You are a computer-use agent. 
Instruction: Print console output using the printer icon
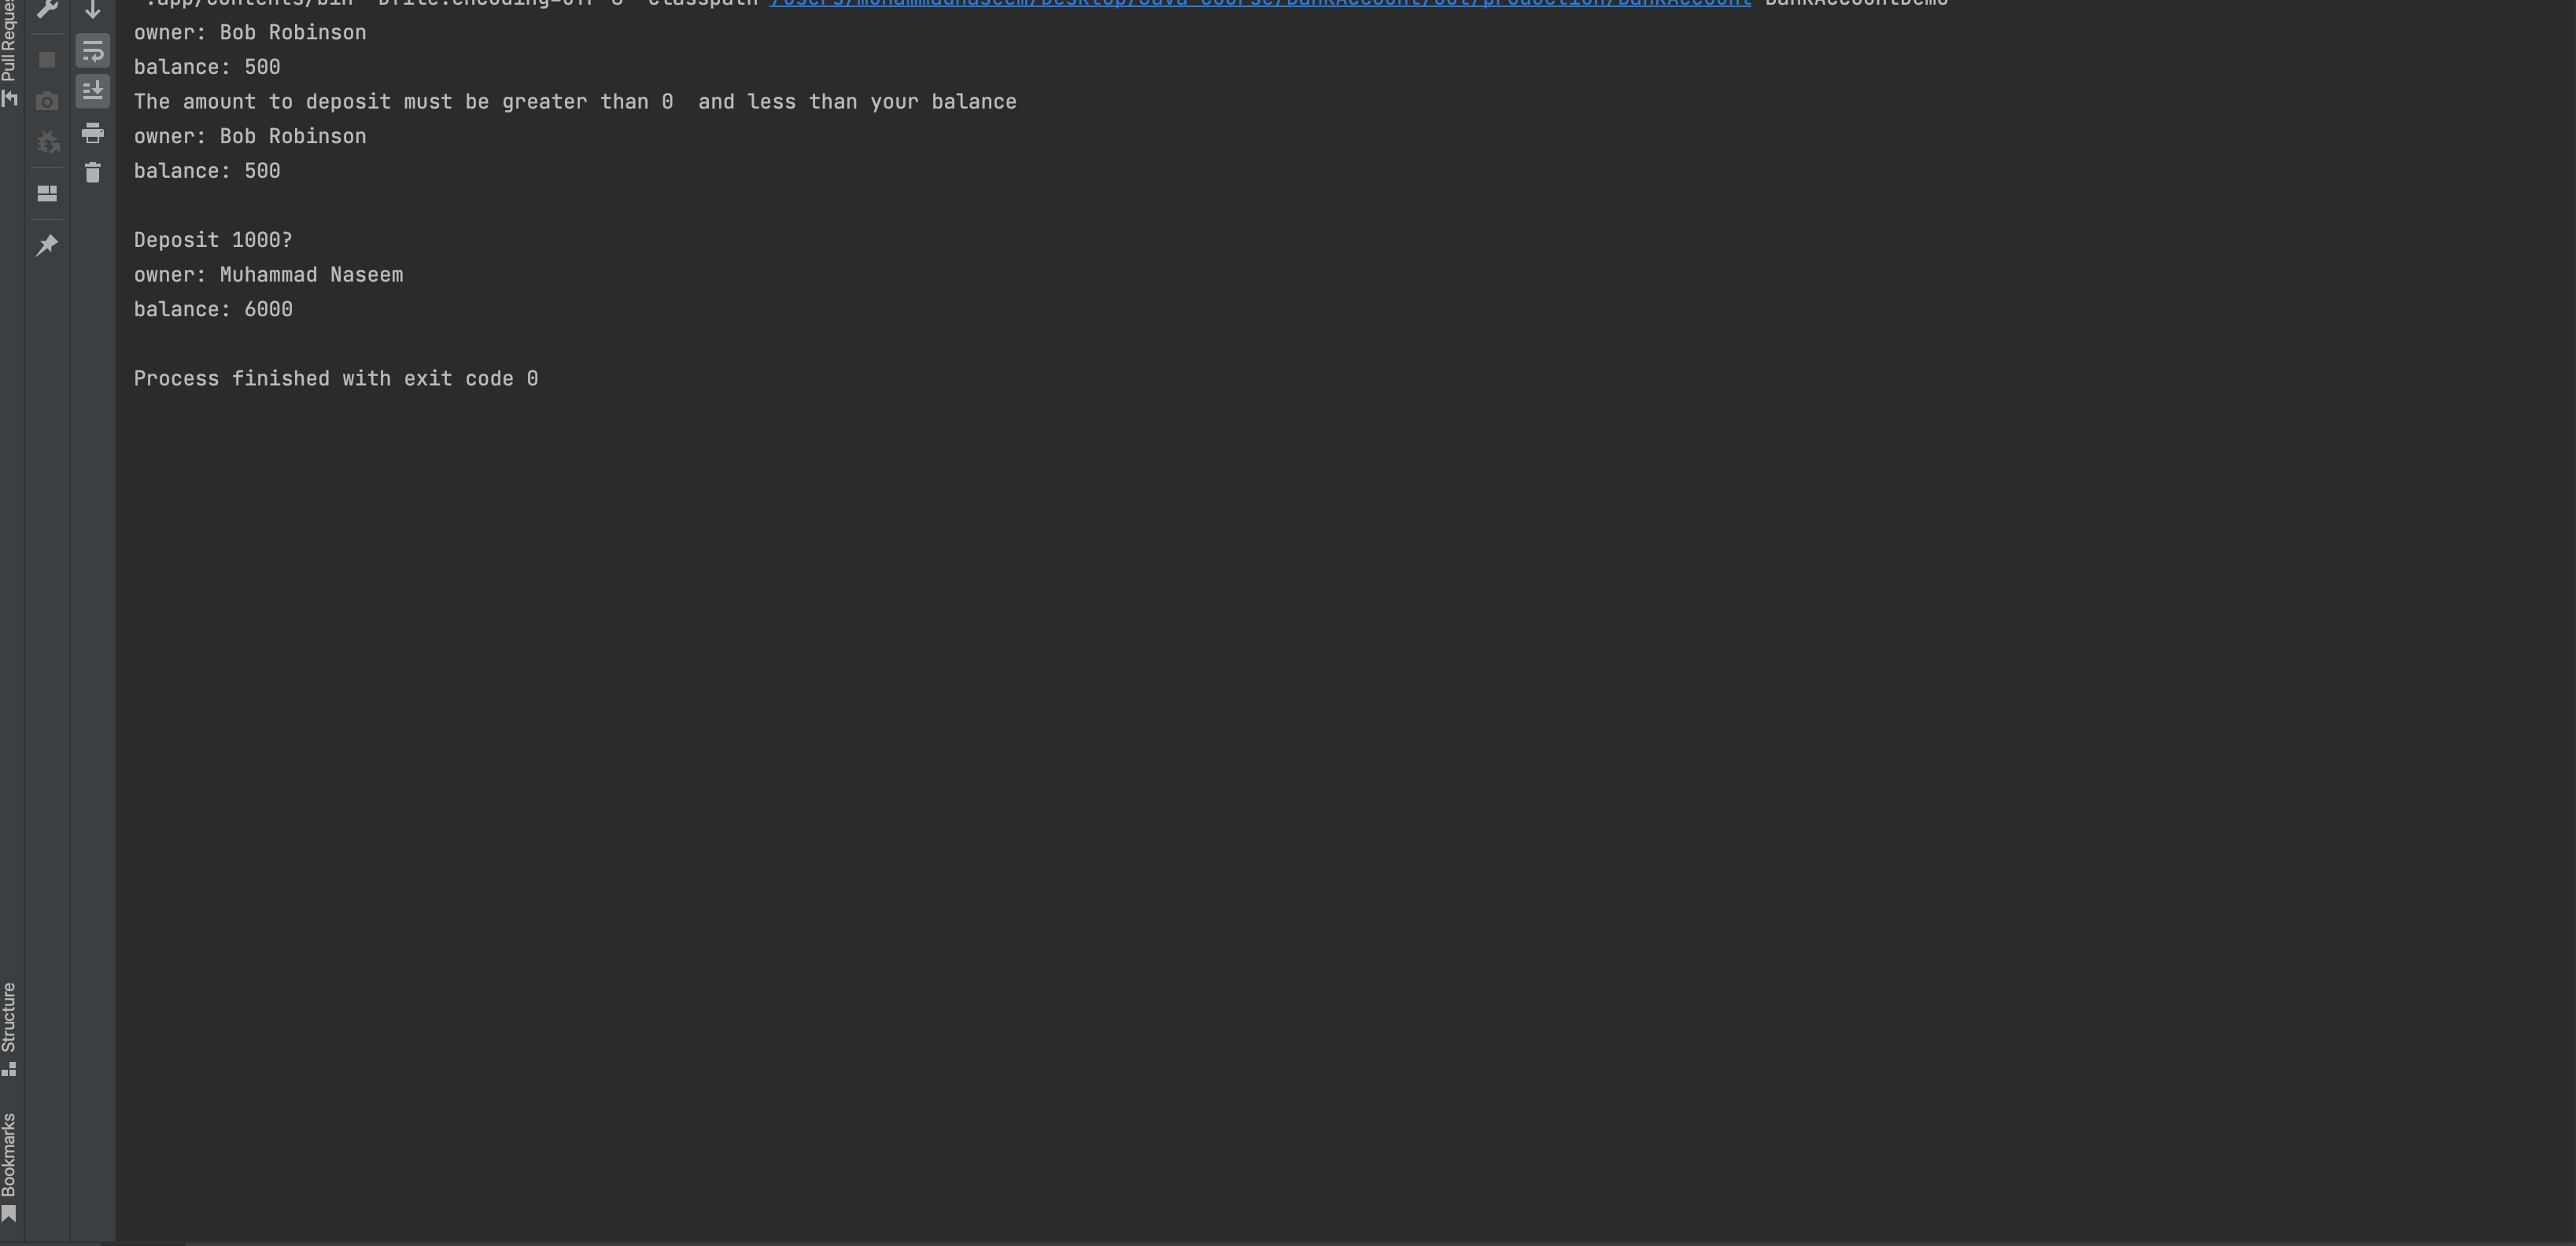(93, 132)
